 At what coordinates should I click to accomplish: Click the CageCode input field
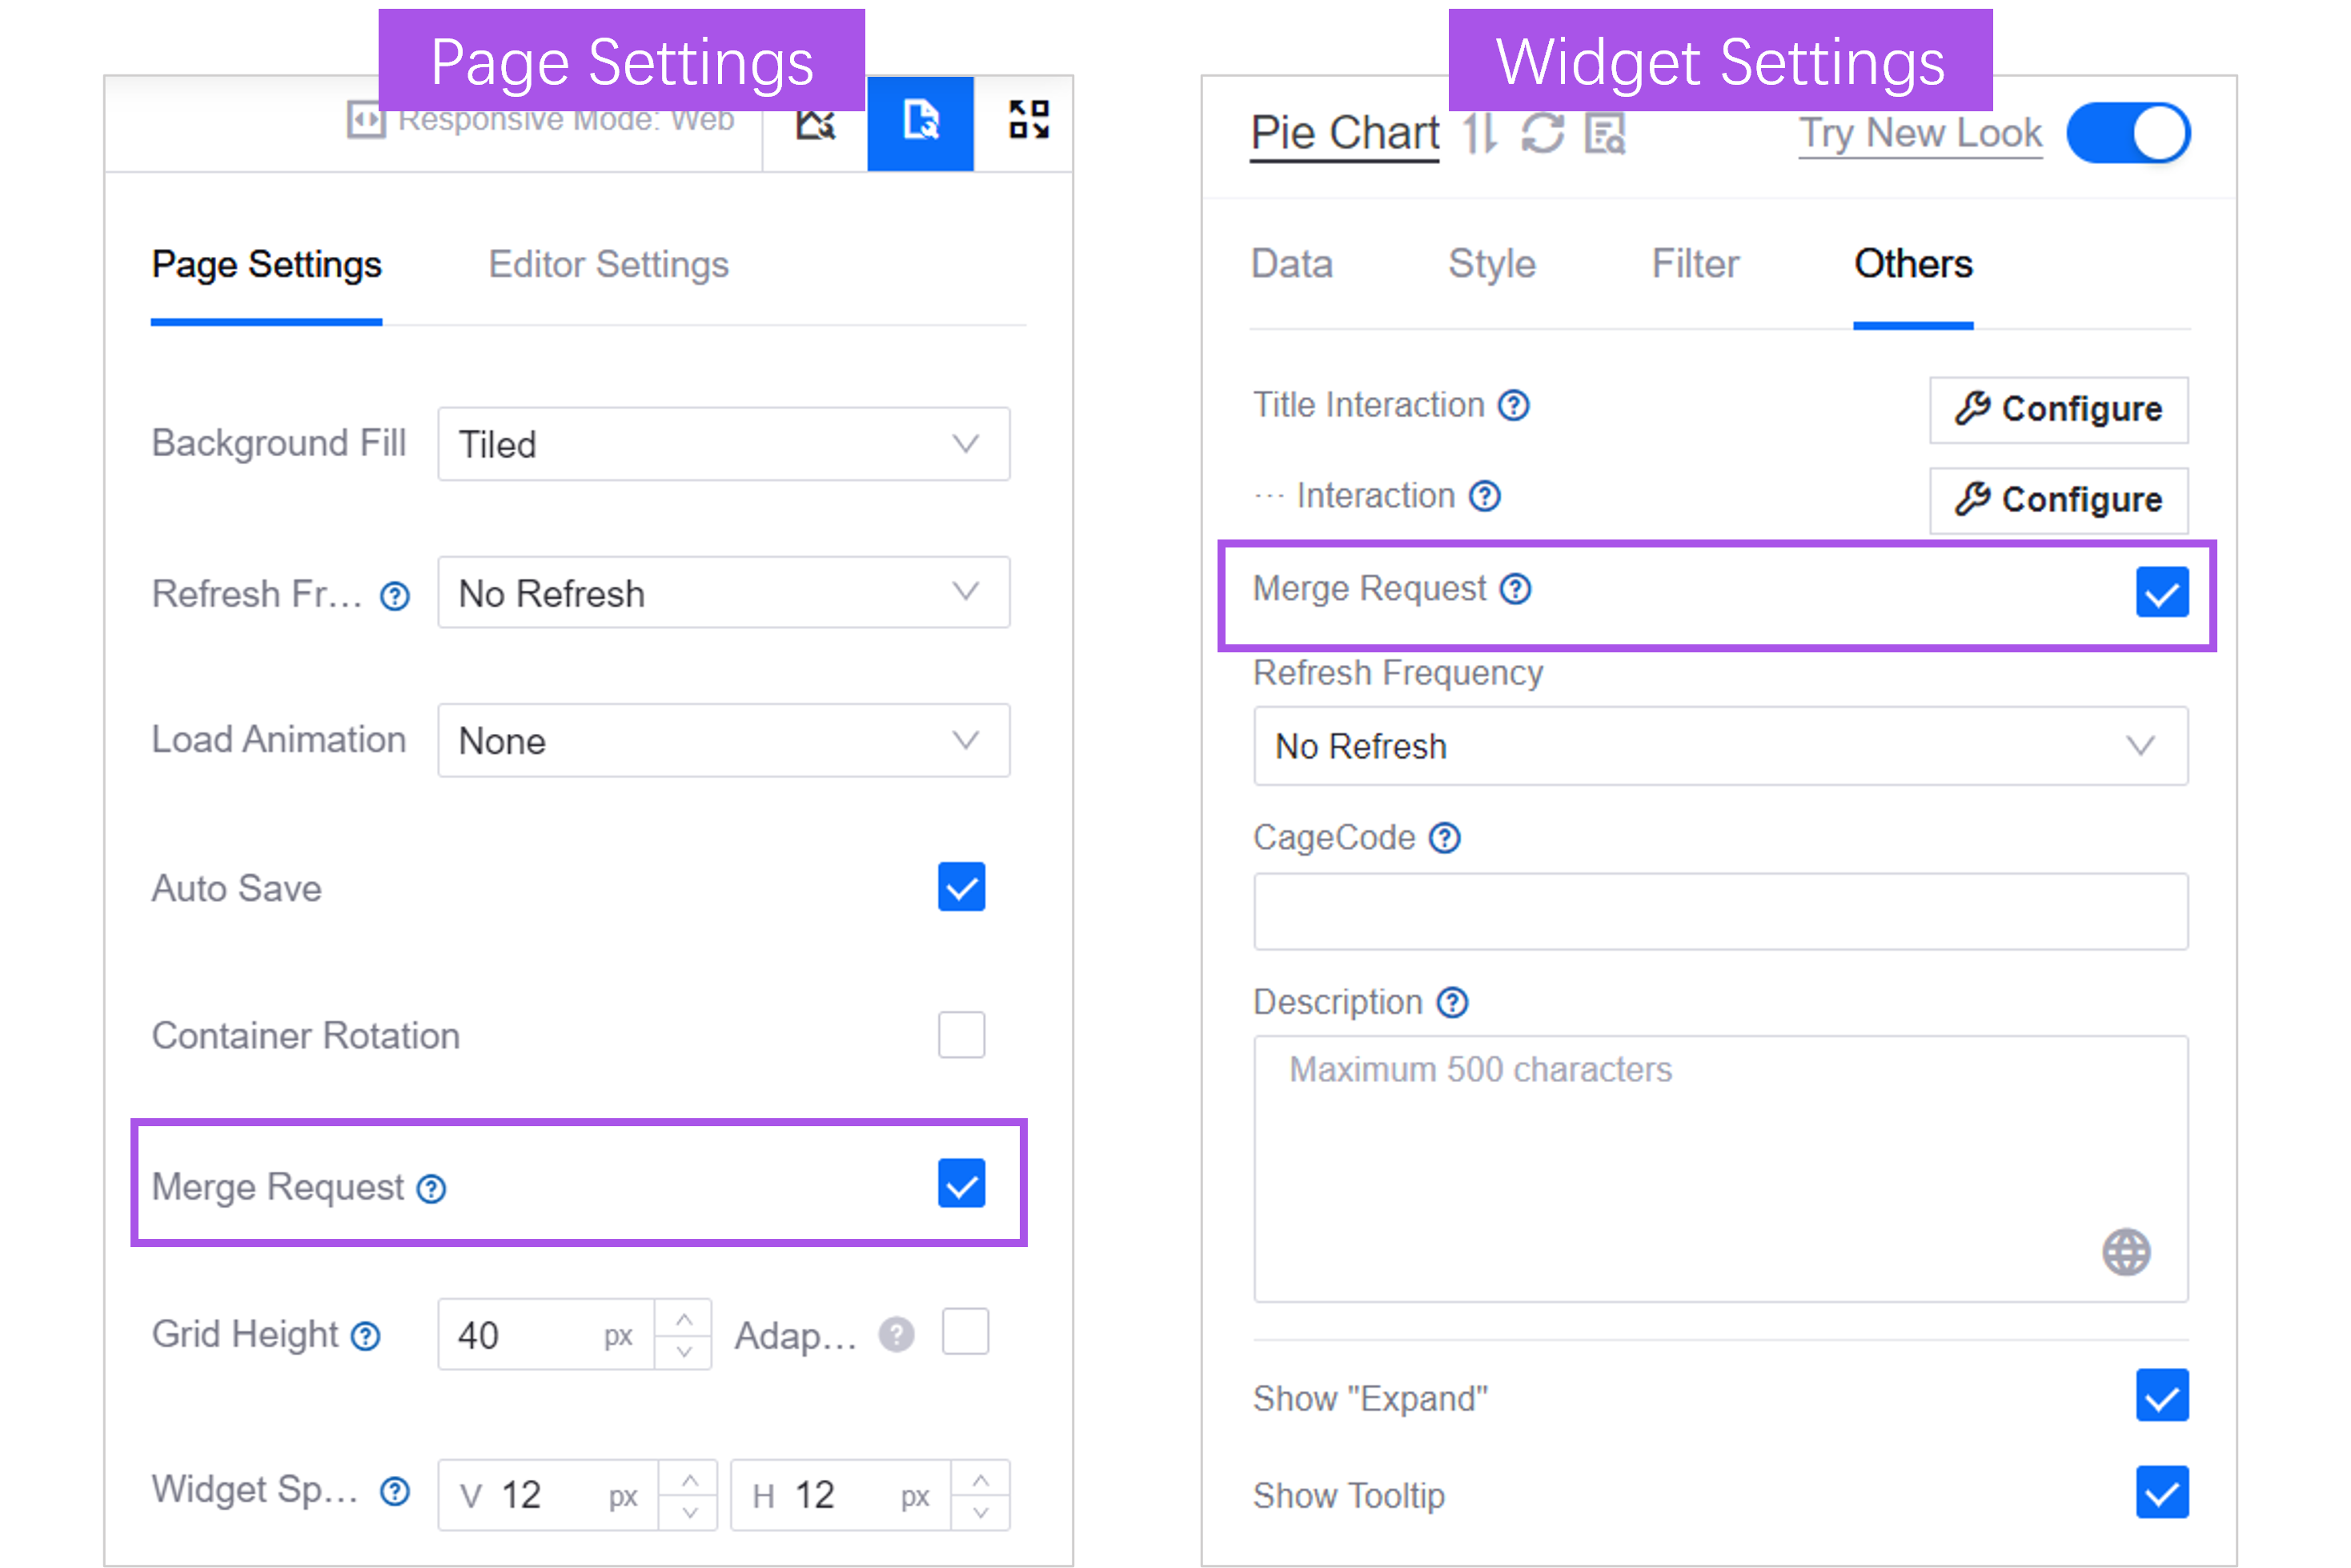1720,911
